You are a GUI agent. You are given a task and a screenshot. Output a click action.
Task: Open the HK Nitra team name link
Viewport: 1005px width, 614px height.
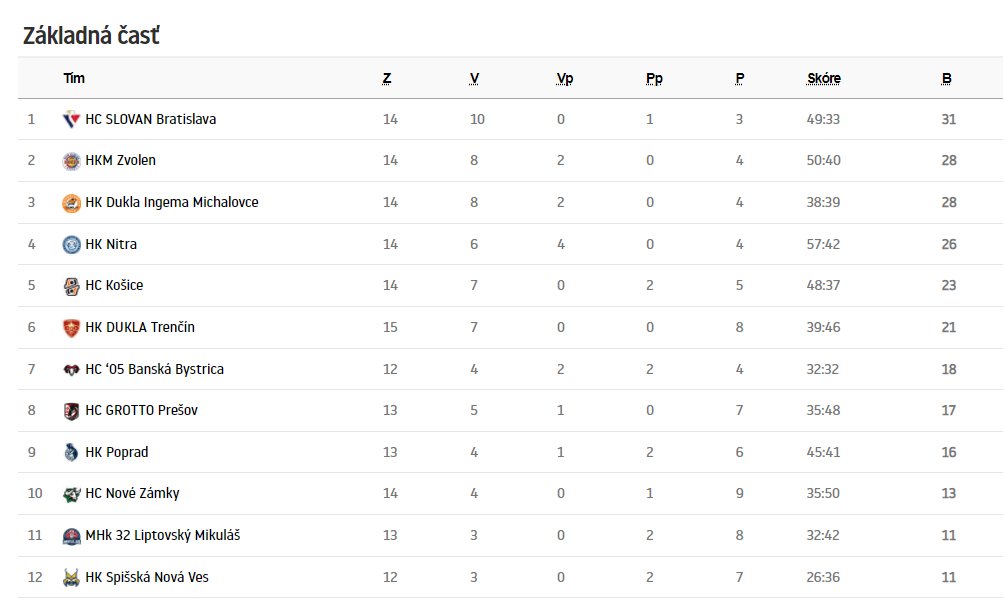click(111, 244)
